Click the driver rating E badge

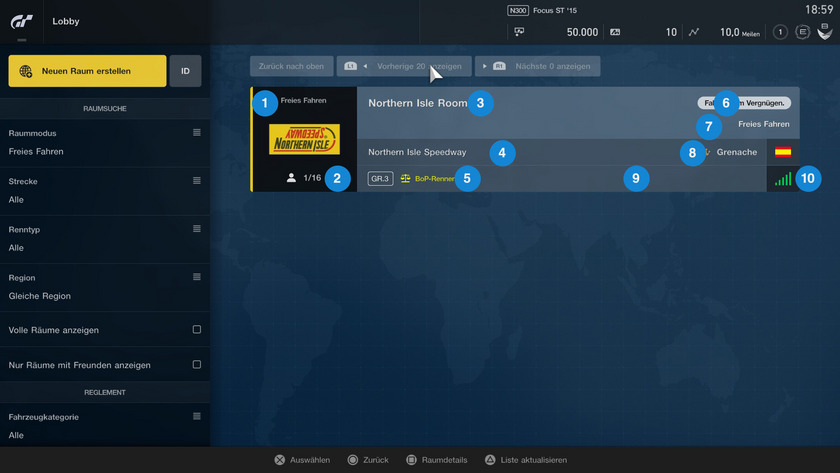pos(802,32)
